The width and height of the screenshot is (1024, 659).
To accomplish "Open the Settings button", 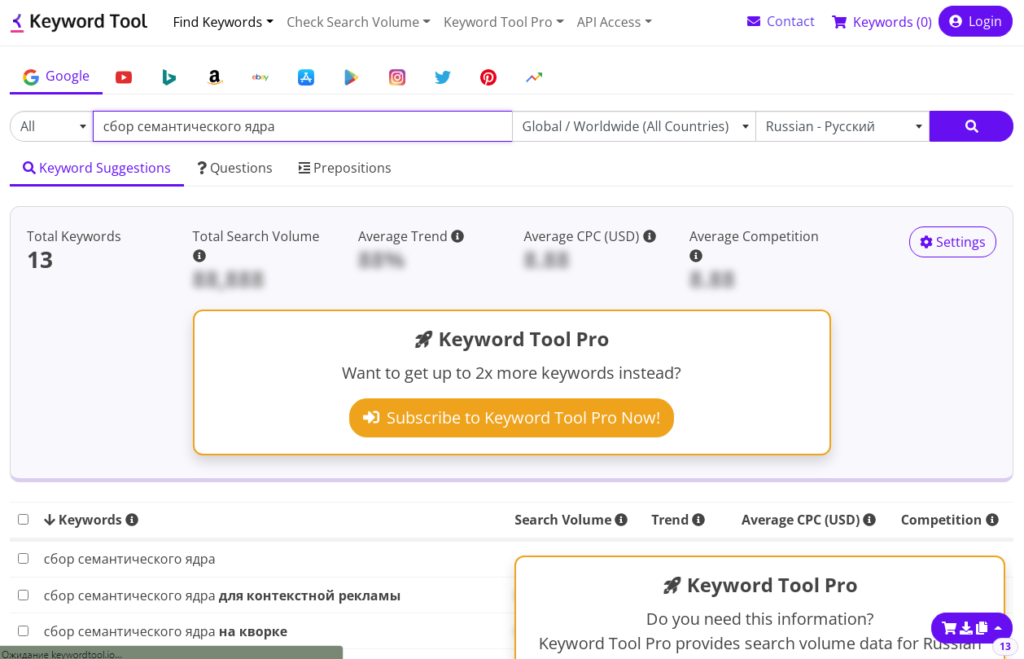I will coord(952,242).
